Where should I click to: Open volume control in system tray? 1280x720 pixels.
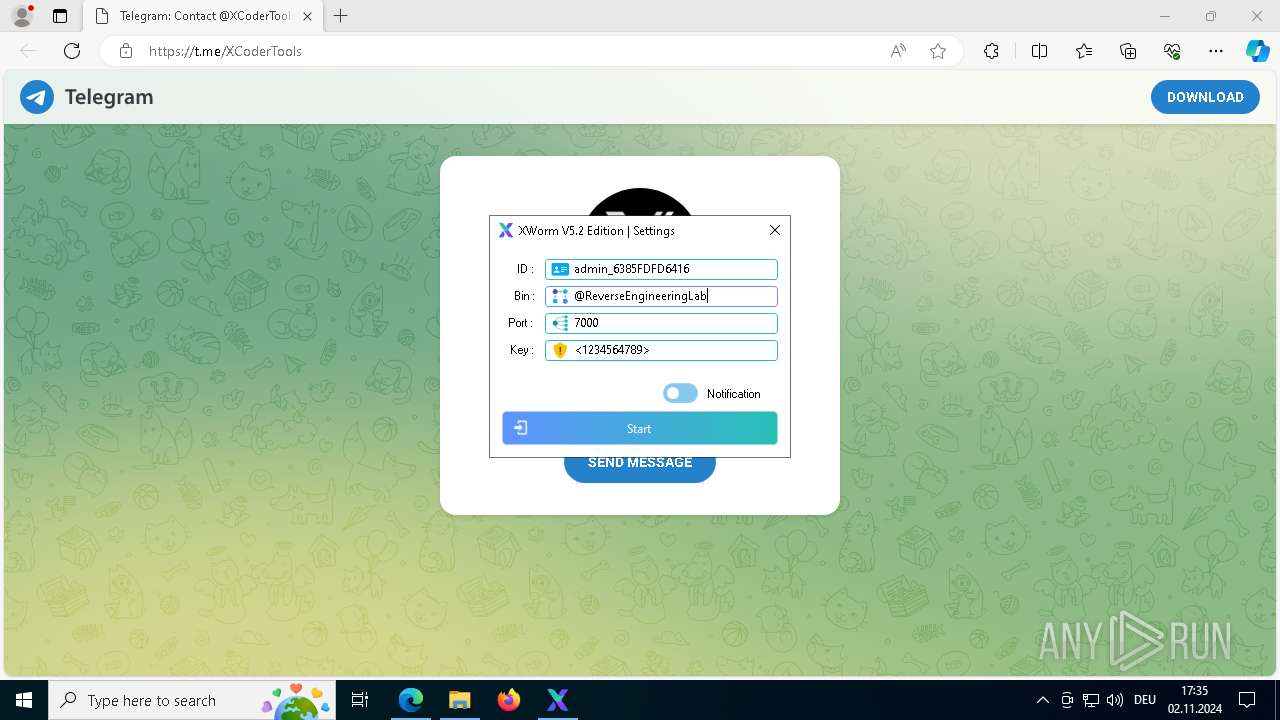pos(1115,700)
